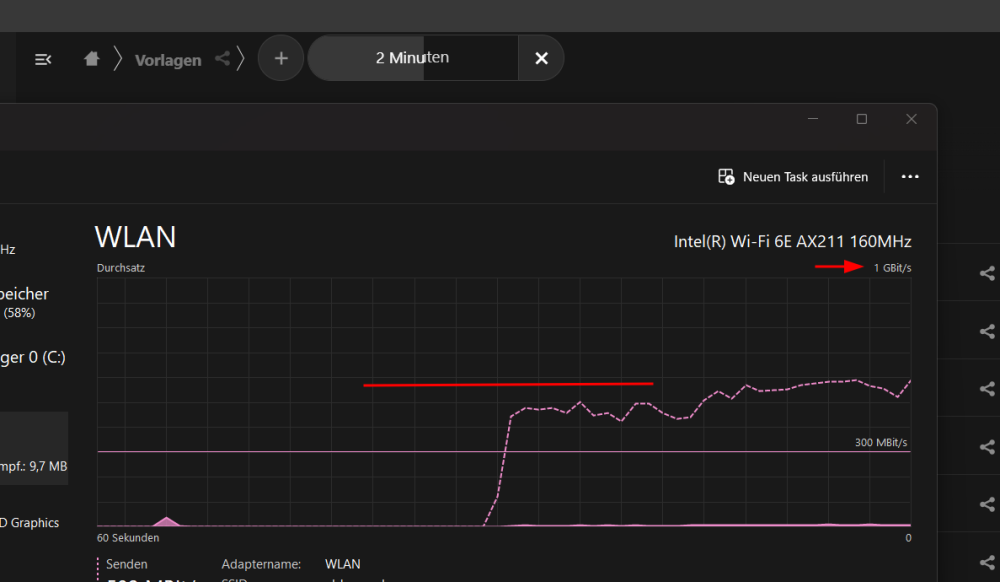Click the 300 MBit/s graph label
This screenshot has height=582, width=1000.
881,442
